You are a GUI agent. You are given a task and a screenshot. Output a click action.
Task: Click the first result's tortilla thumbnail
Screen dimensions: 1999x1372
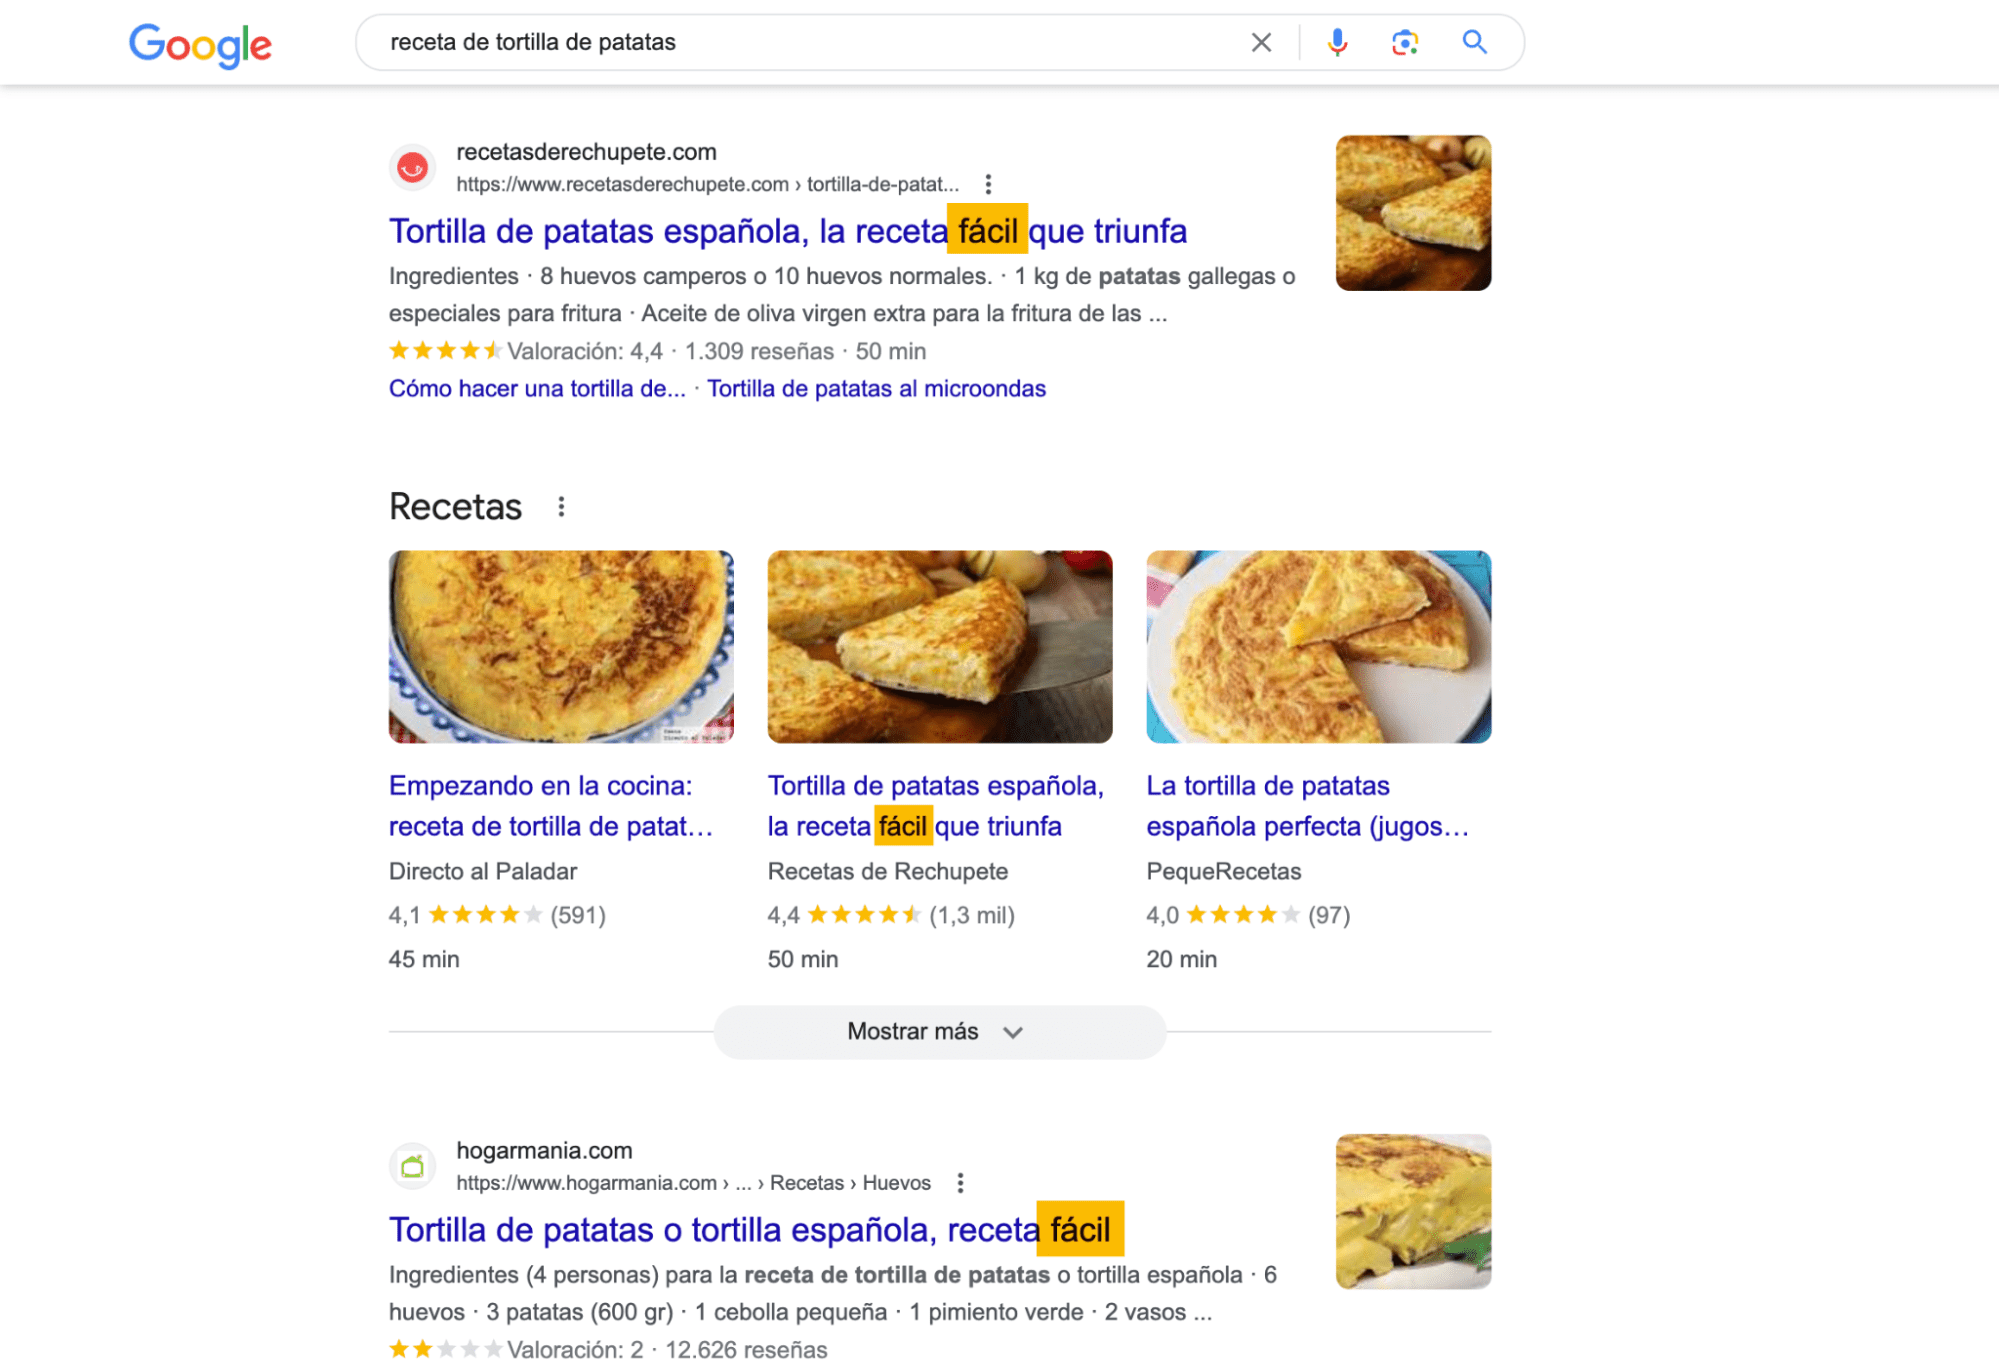coord(1412,212)
